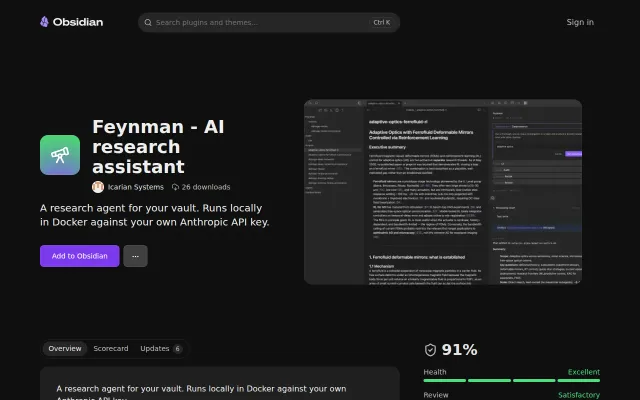This screenshot has height=400, width=640.
Task: Click the shield icon next to 91%
Action: (430, 350)
